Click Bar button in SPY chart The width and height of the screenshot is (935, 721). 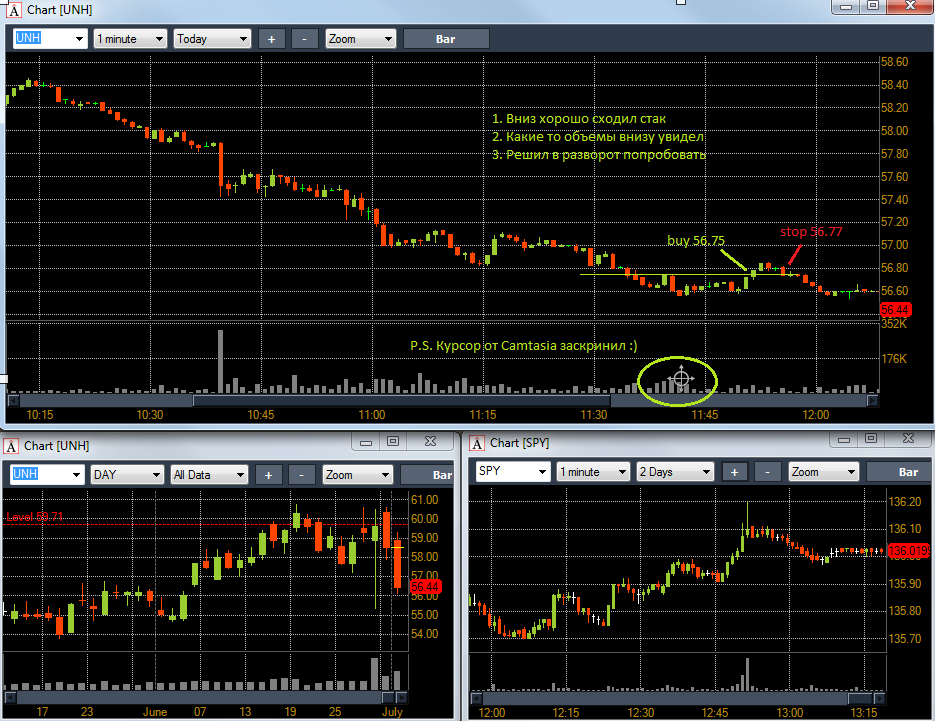pos(899,472)
